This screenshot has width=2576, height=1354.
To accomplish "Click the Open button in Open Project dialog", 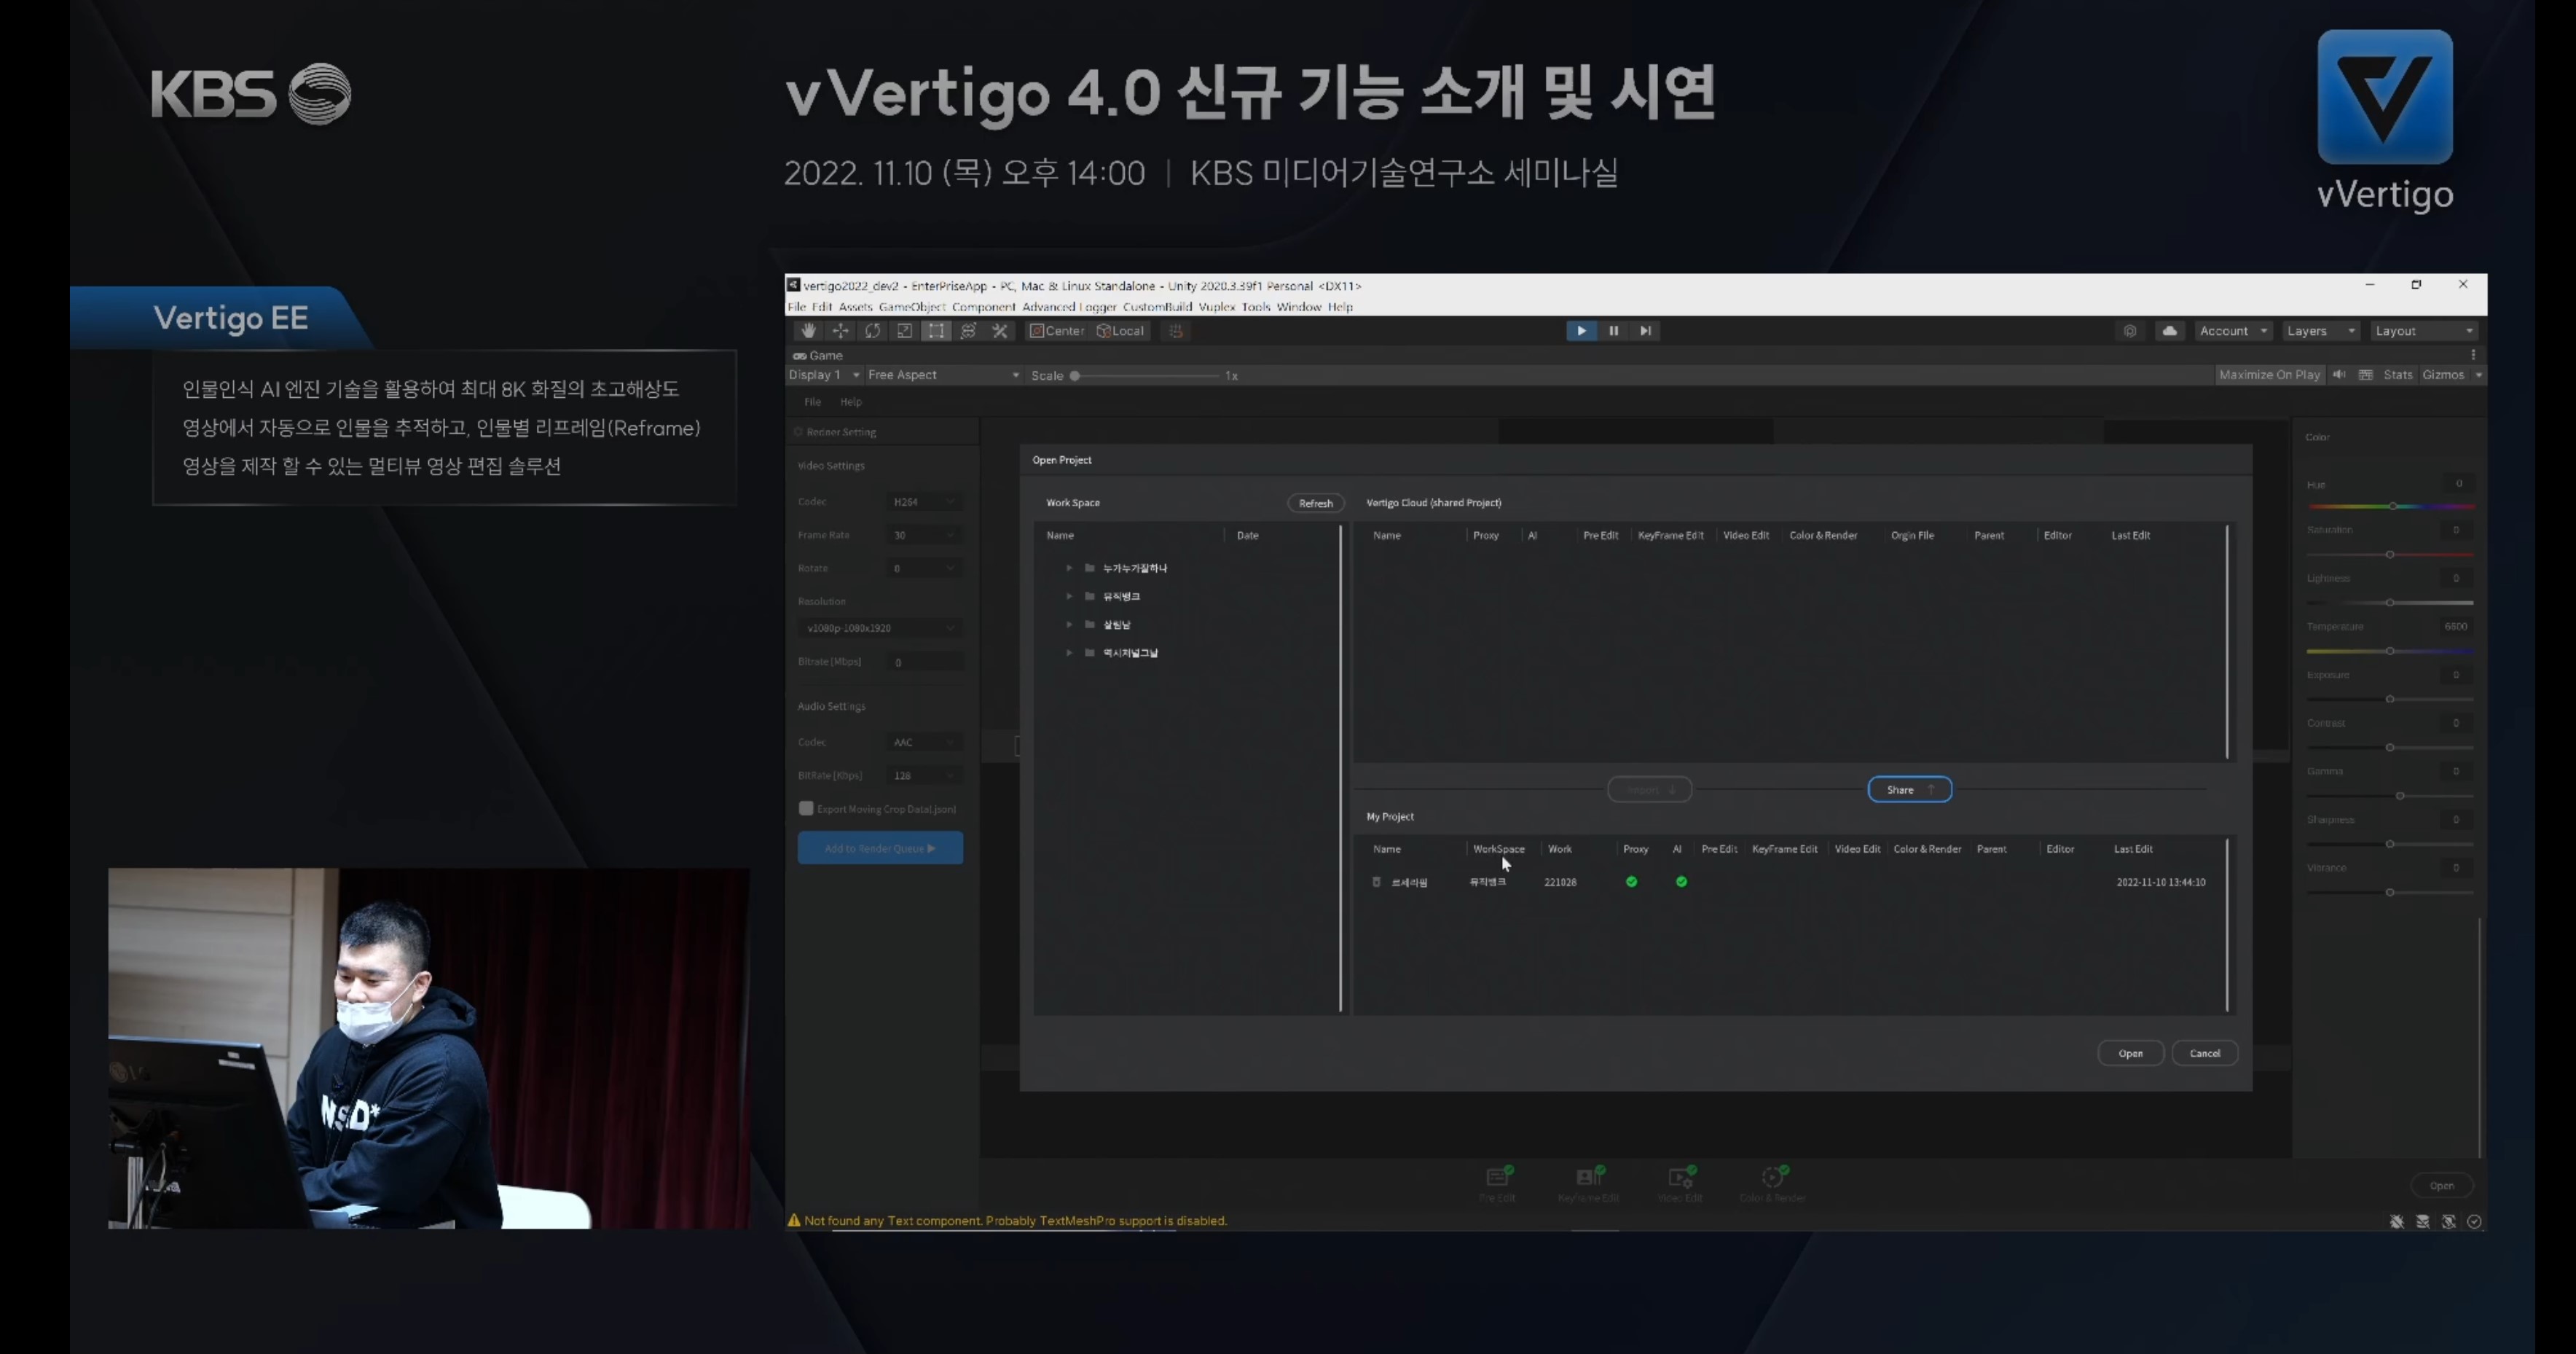I will (2130, 1053).
